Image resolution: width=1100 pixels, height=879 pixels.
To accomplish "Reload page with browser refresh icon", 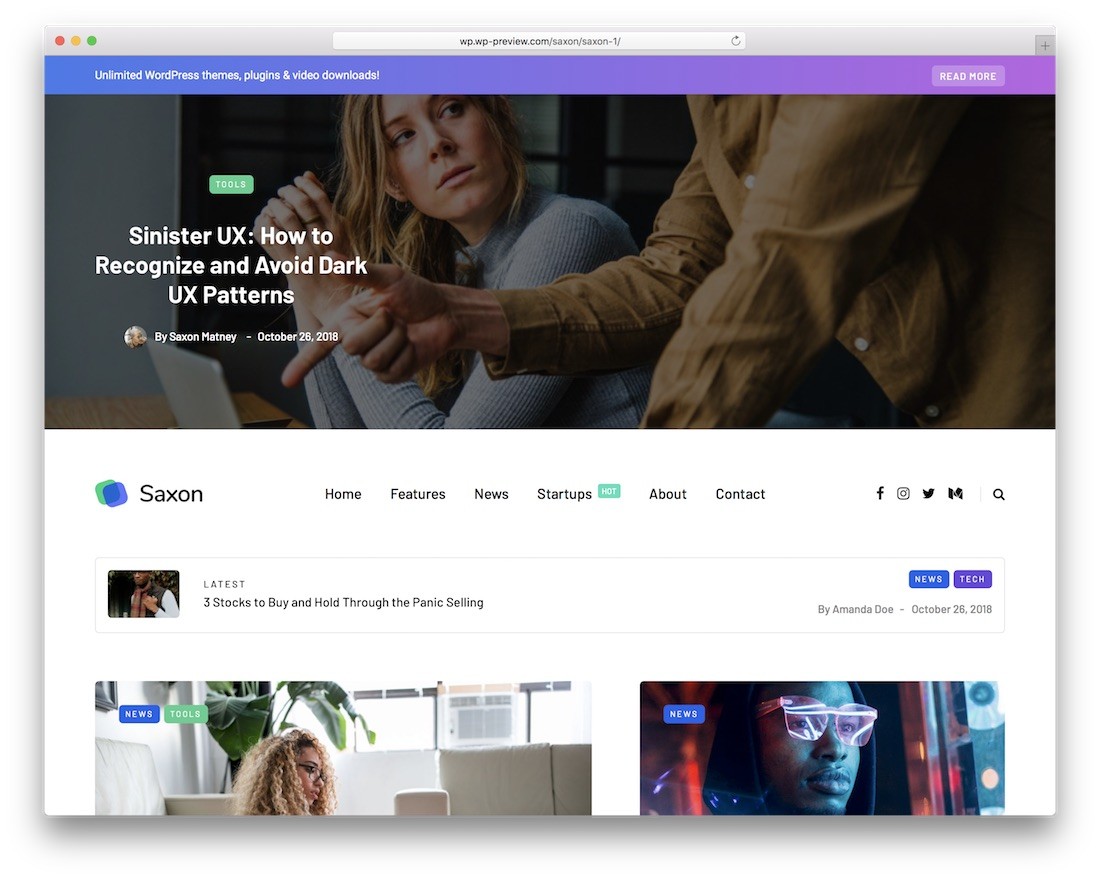I will [x=735, y=41].
